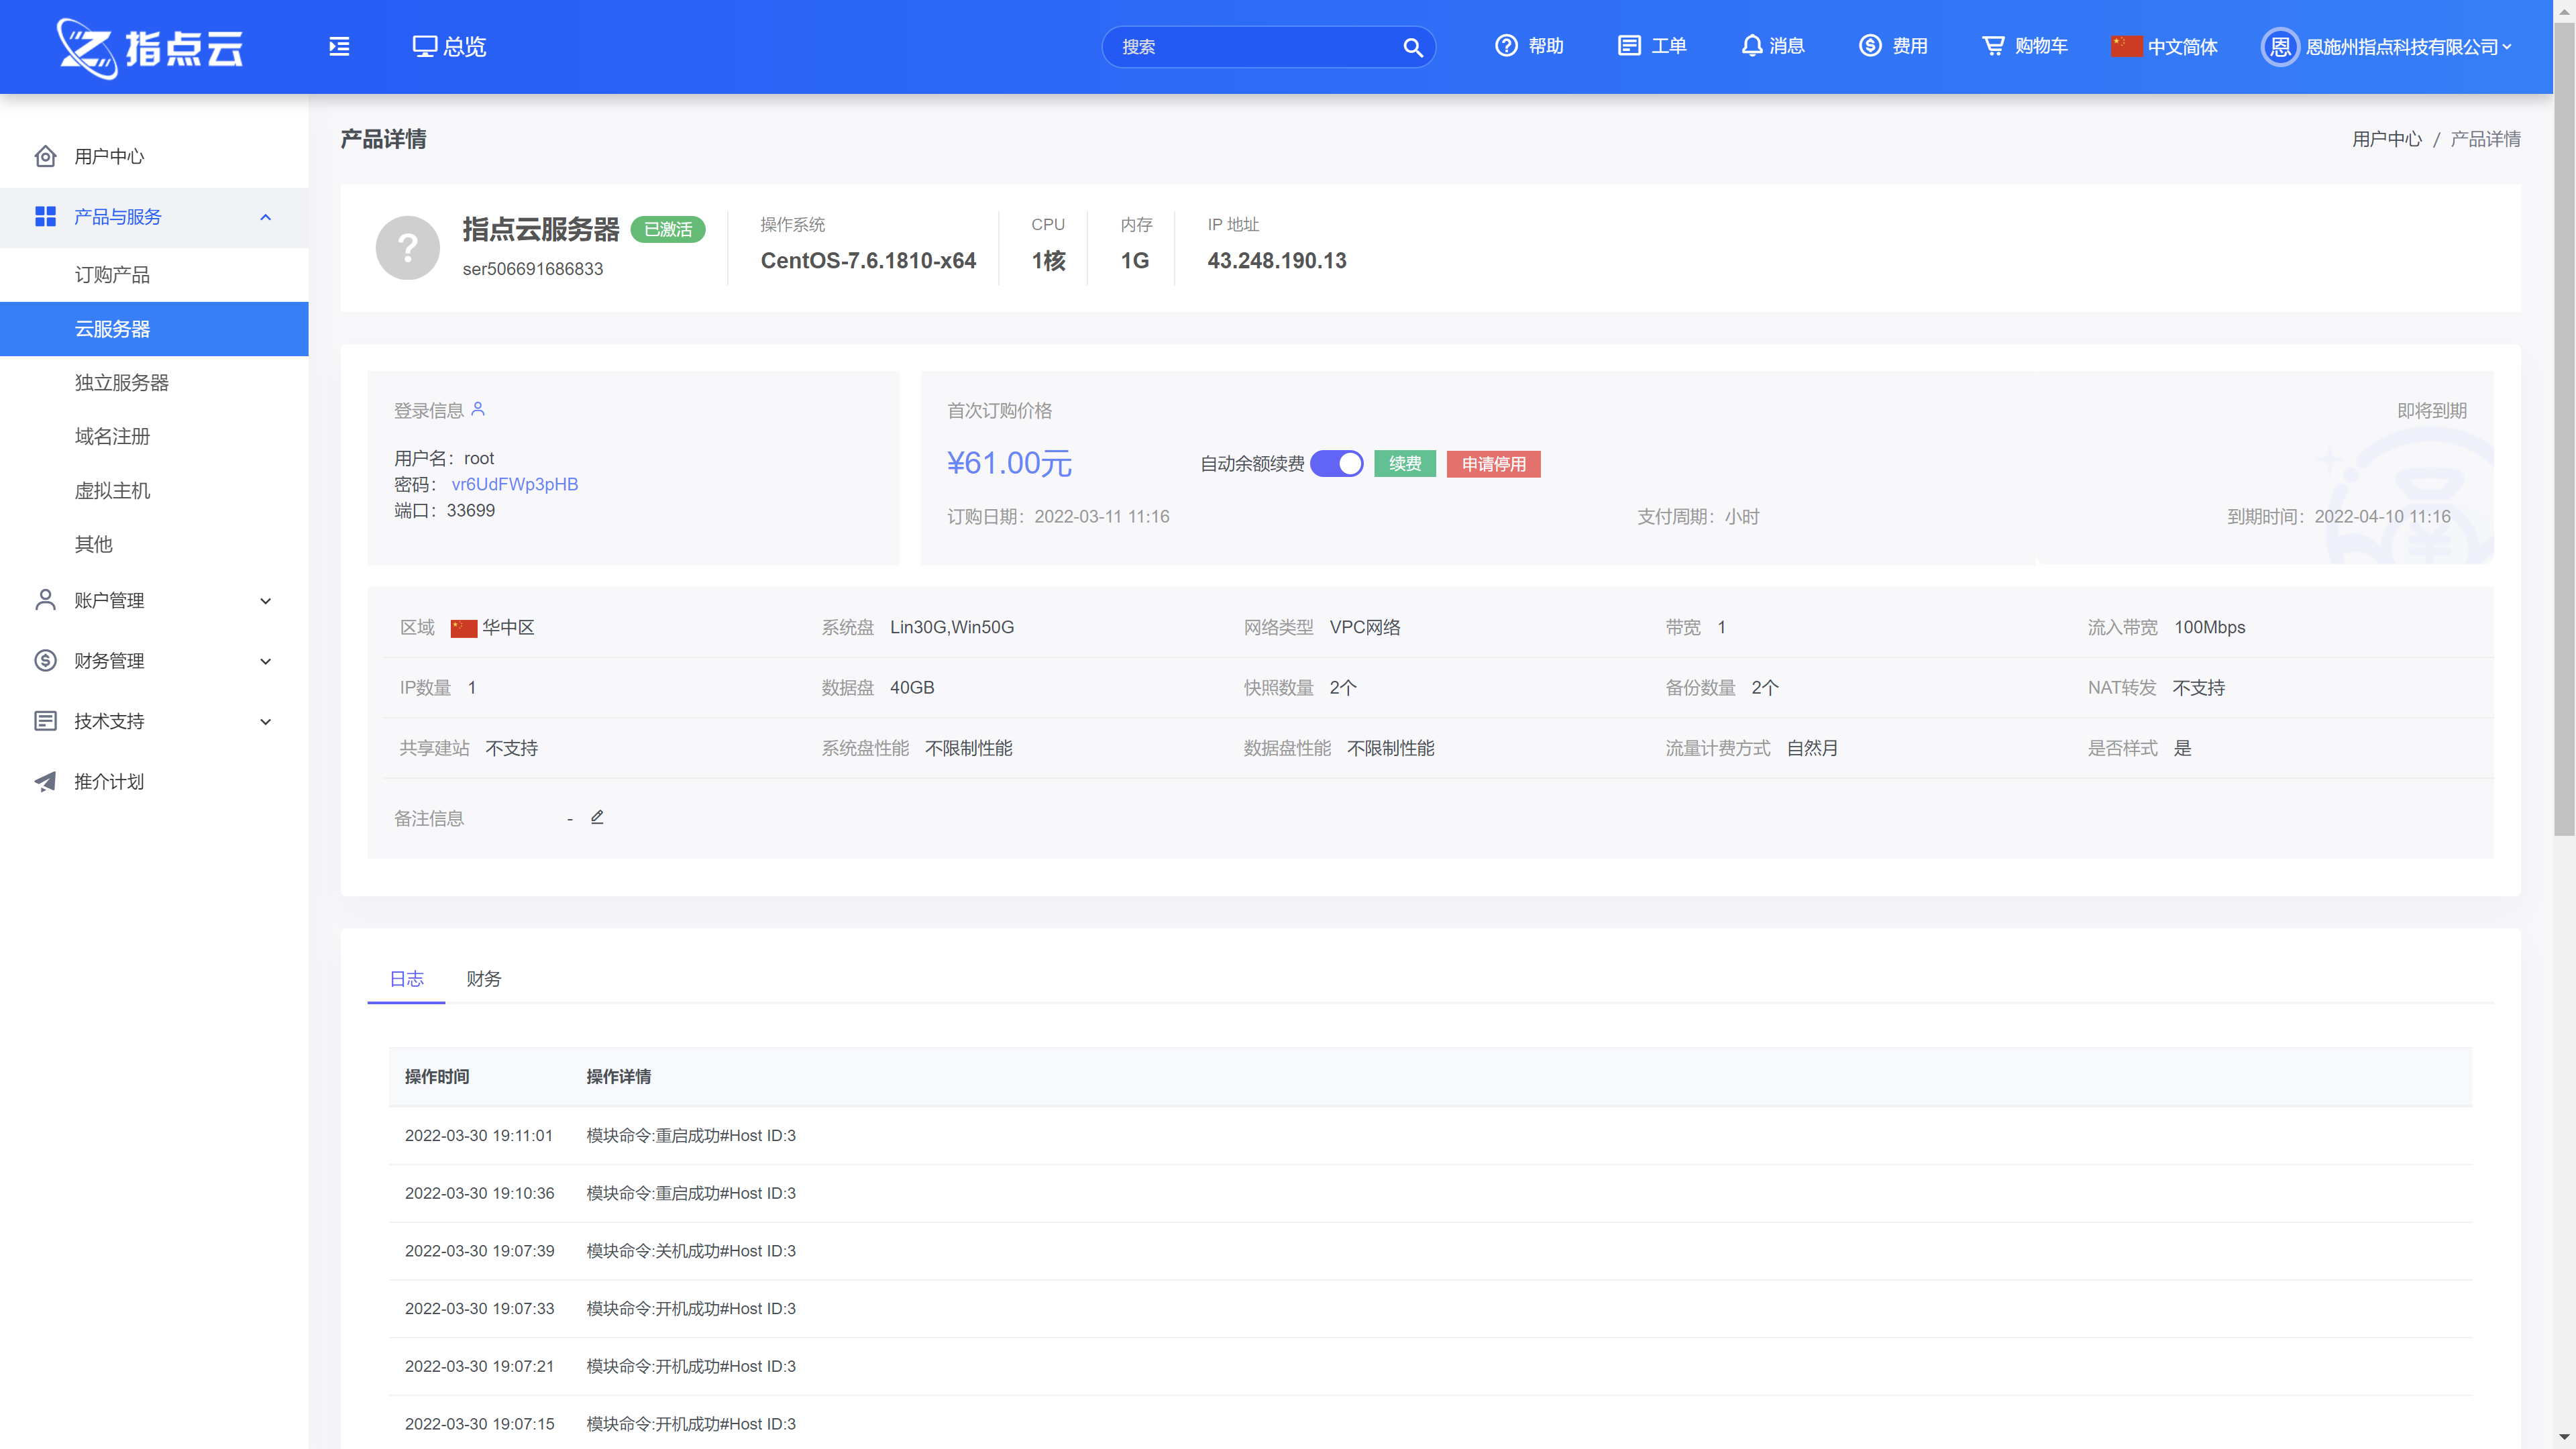2576x1449 pixels.
Task: Toggle the 自动余额续费 switch
Action: pos(1336,464)
